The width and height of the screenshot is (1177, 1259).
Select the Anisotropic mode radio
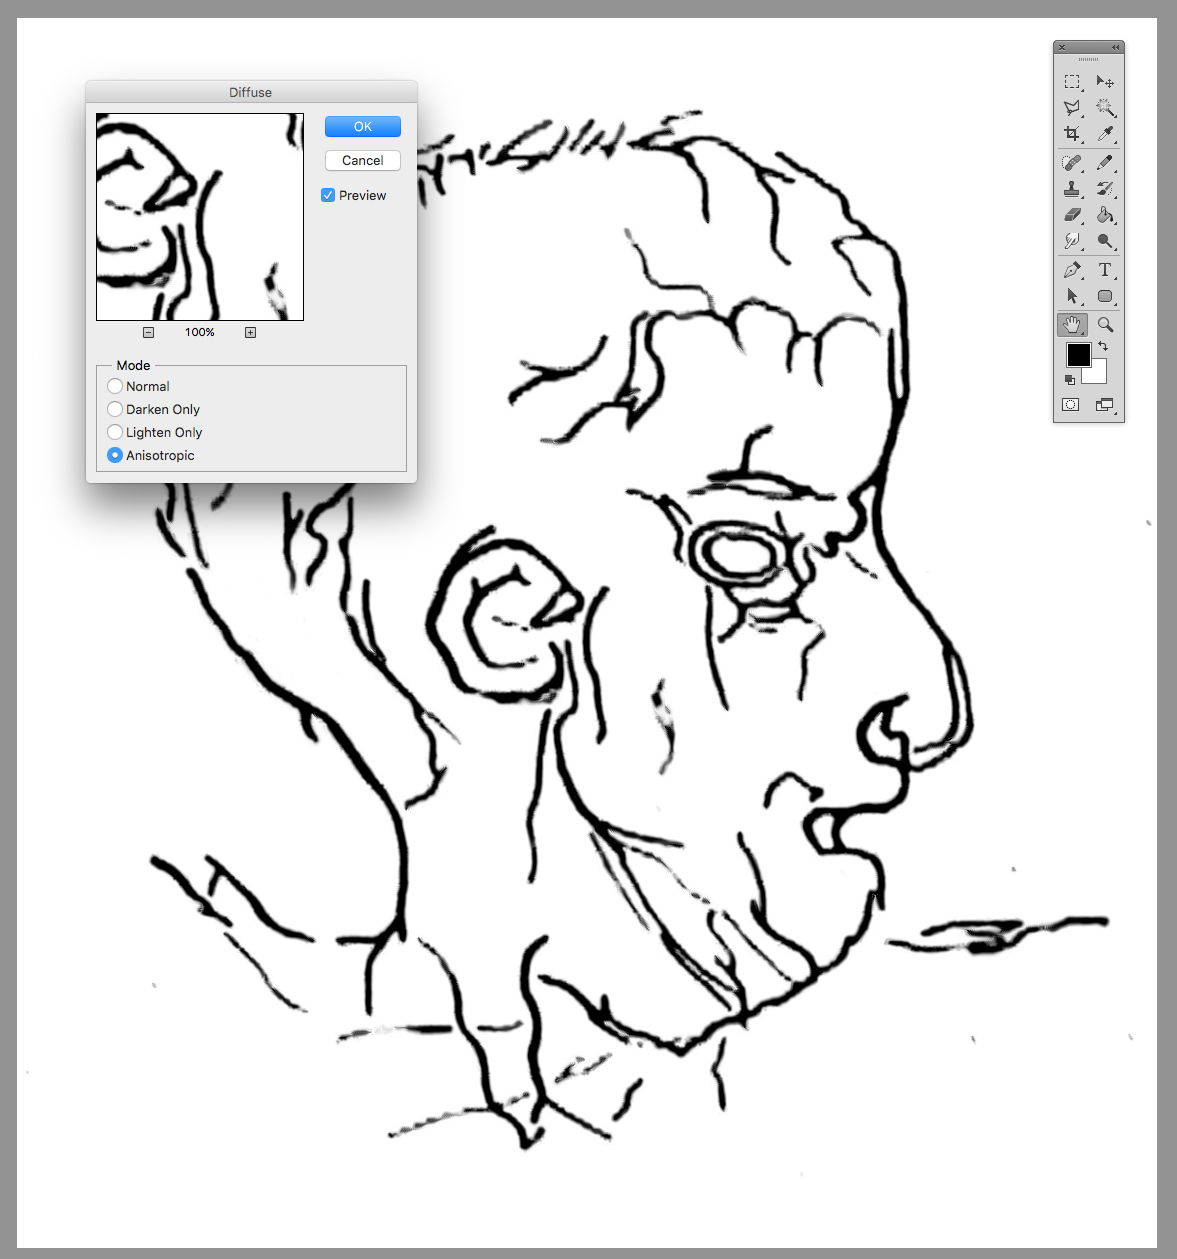115,455
